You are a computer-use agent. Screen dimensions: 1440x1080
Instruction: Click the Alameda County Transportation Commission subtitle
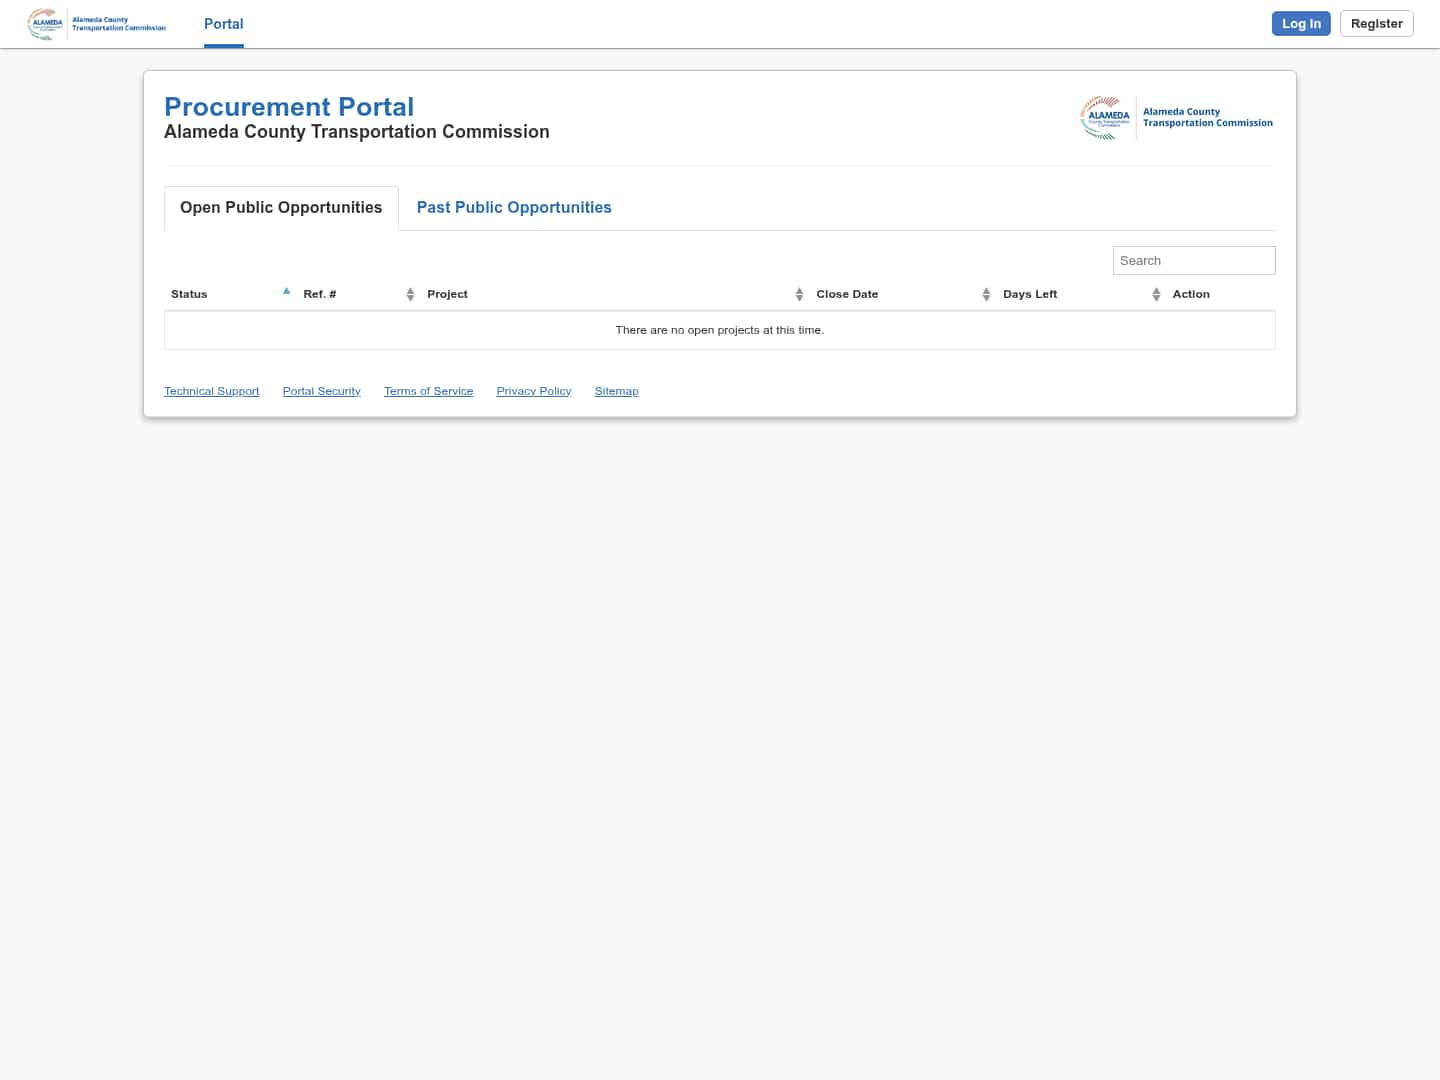coord(357,132)
